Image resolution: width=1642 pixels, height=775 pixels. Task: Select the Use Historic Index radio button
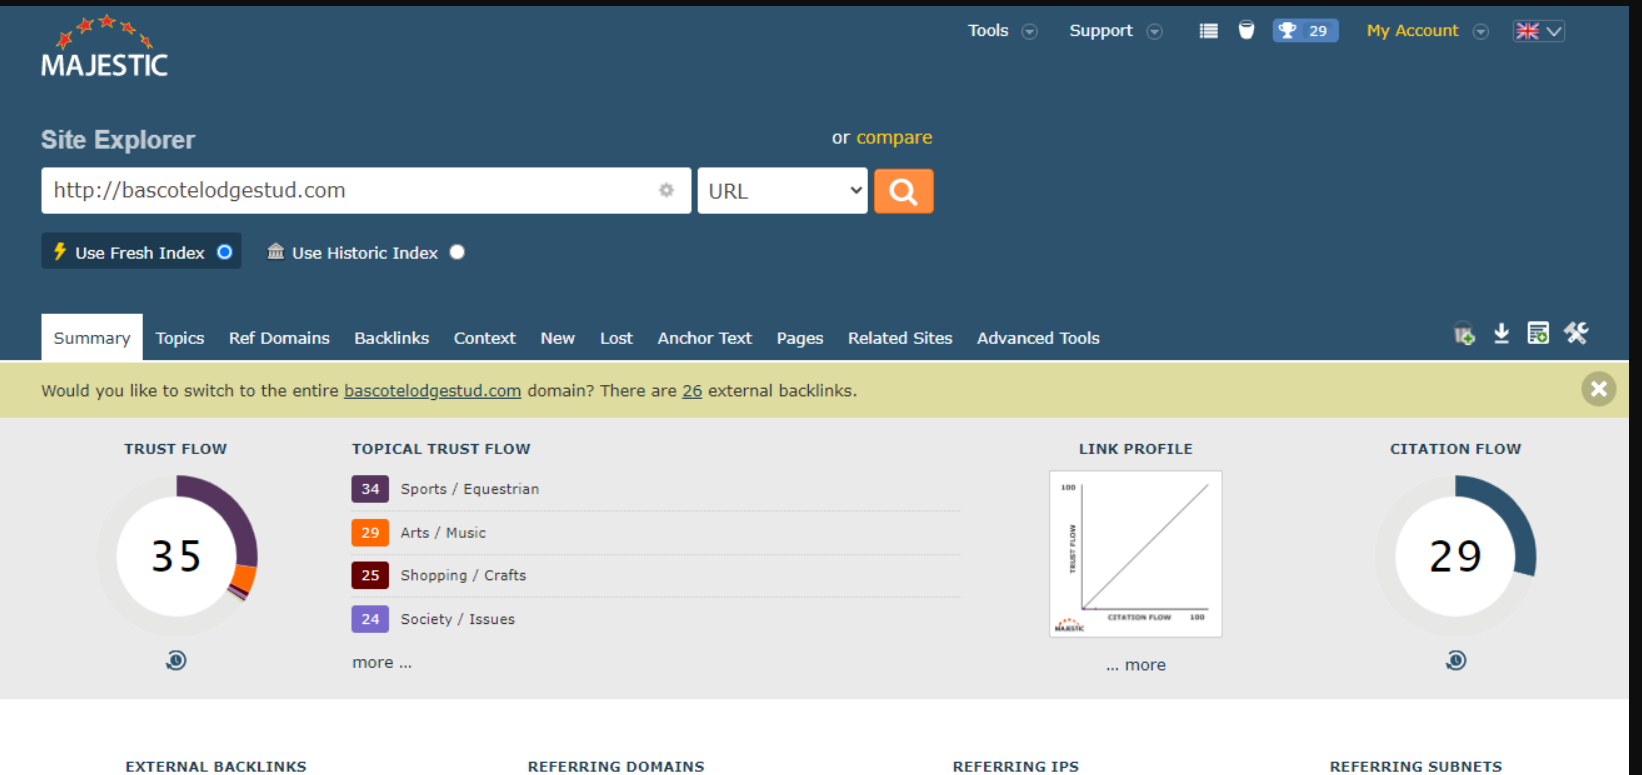457,252
